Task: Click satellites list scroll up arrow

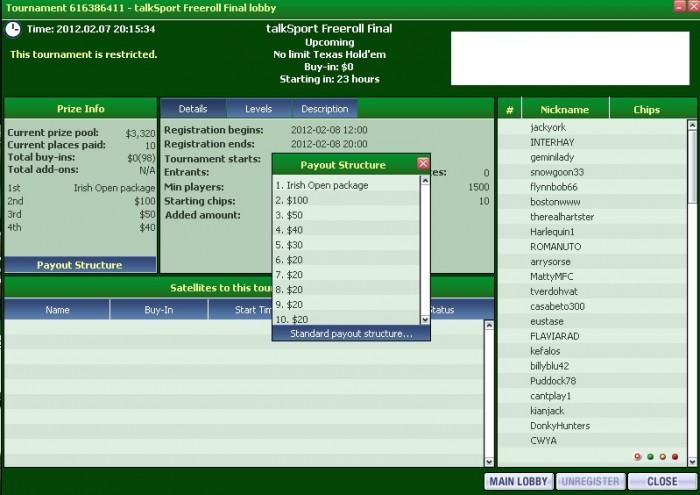Action: coord(489,325)
